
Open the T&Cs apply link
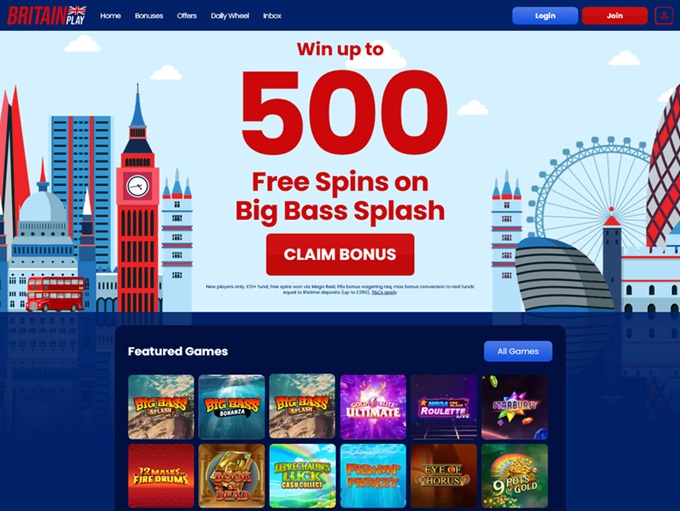tap(384, 292)
